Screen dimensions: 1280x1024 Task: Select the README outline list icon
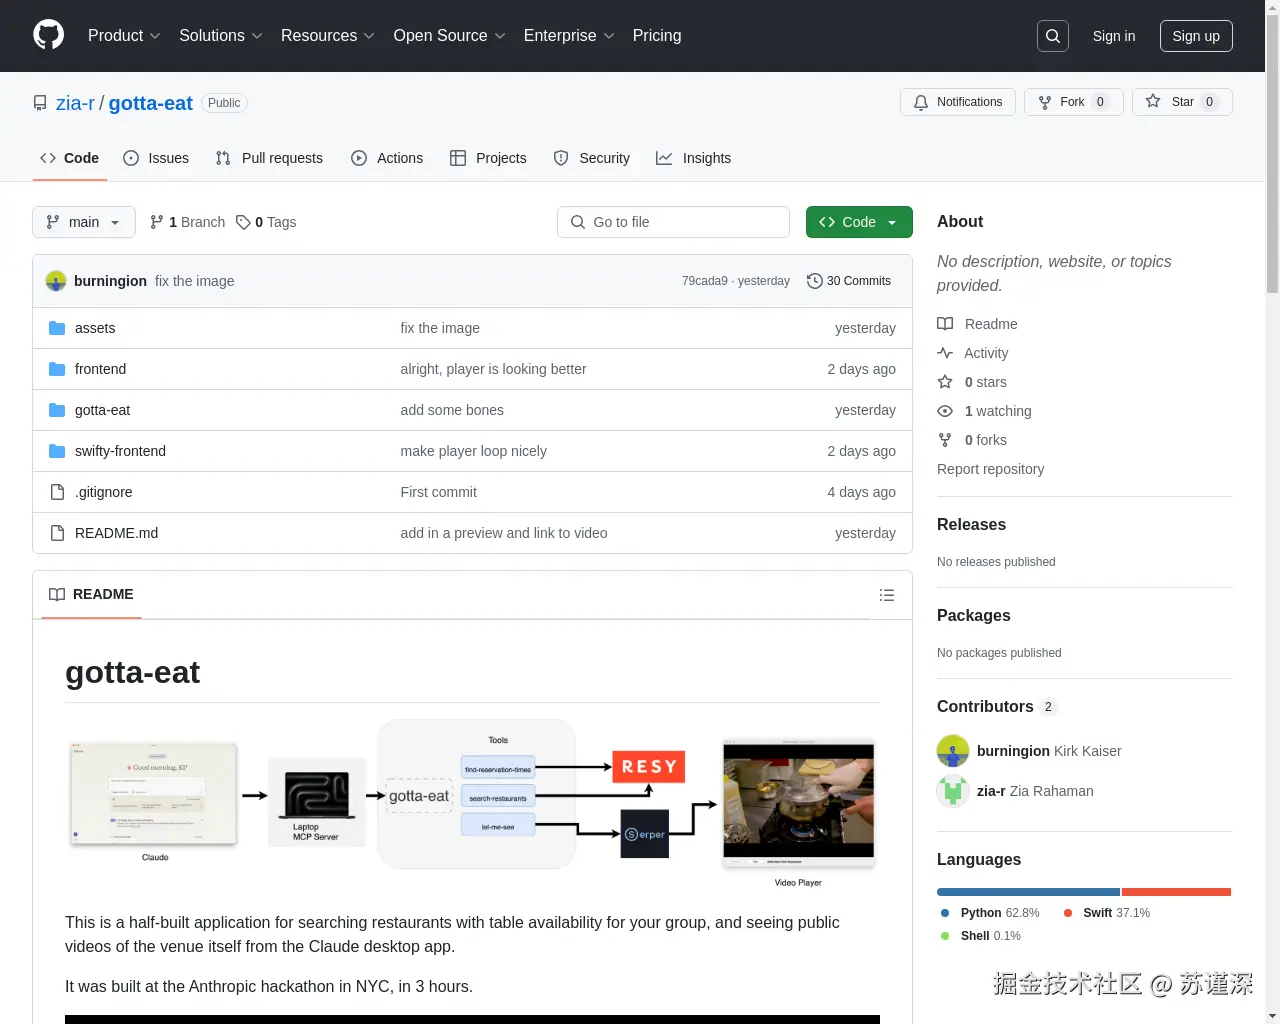(886, 595)
